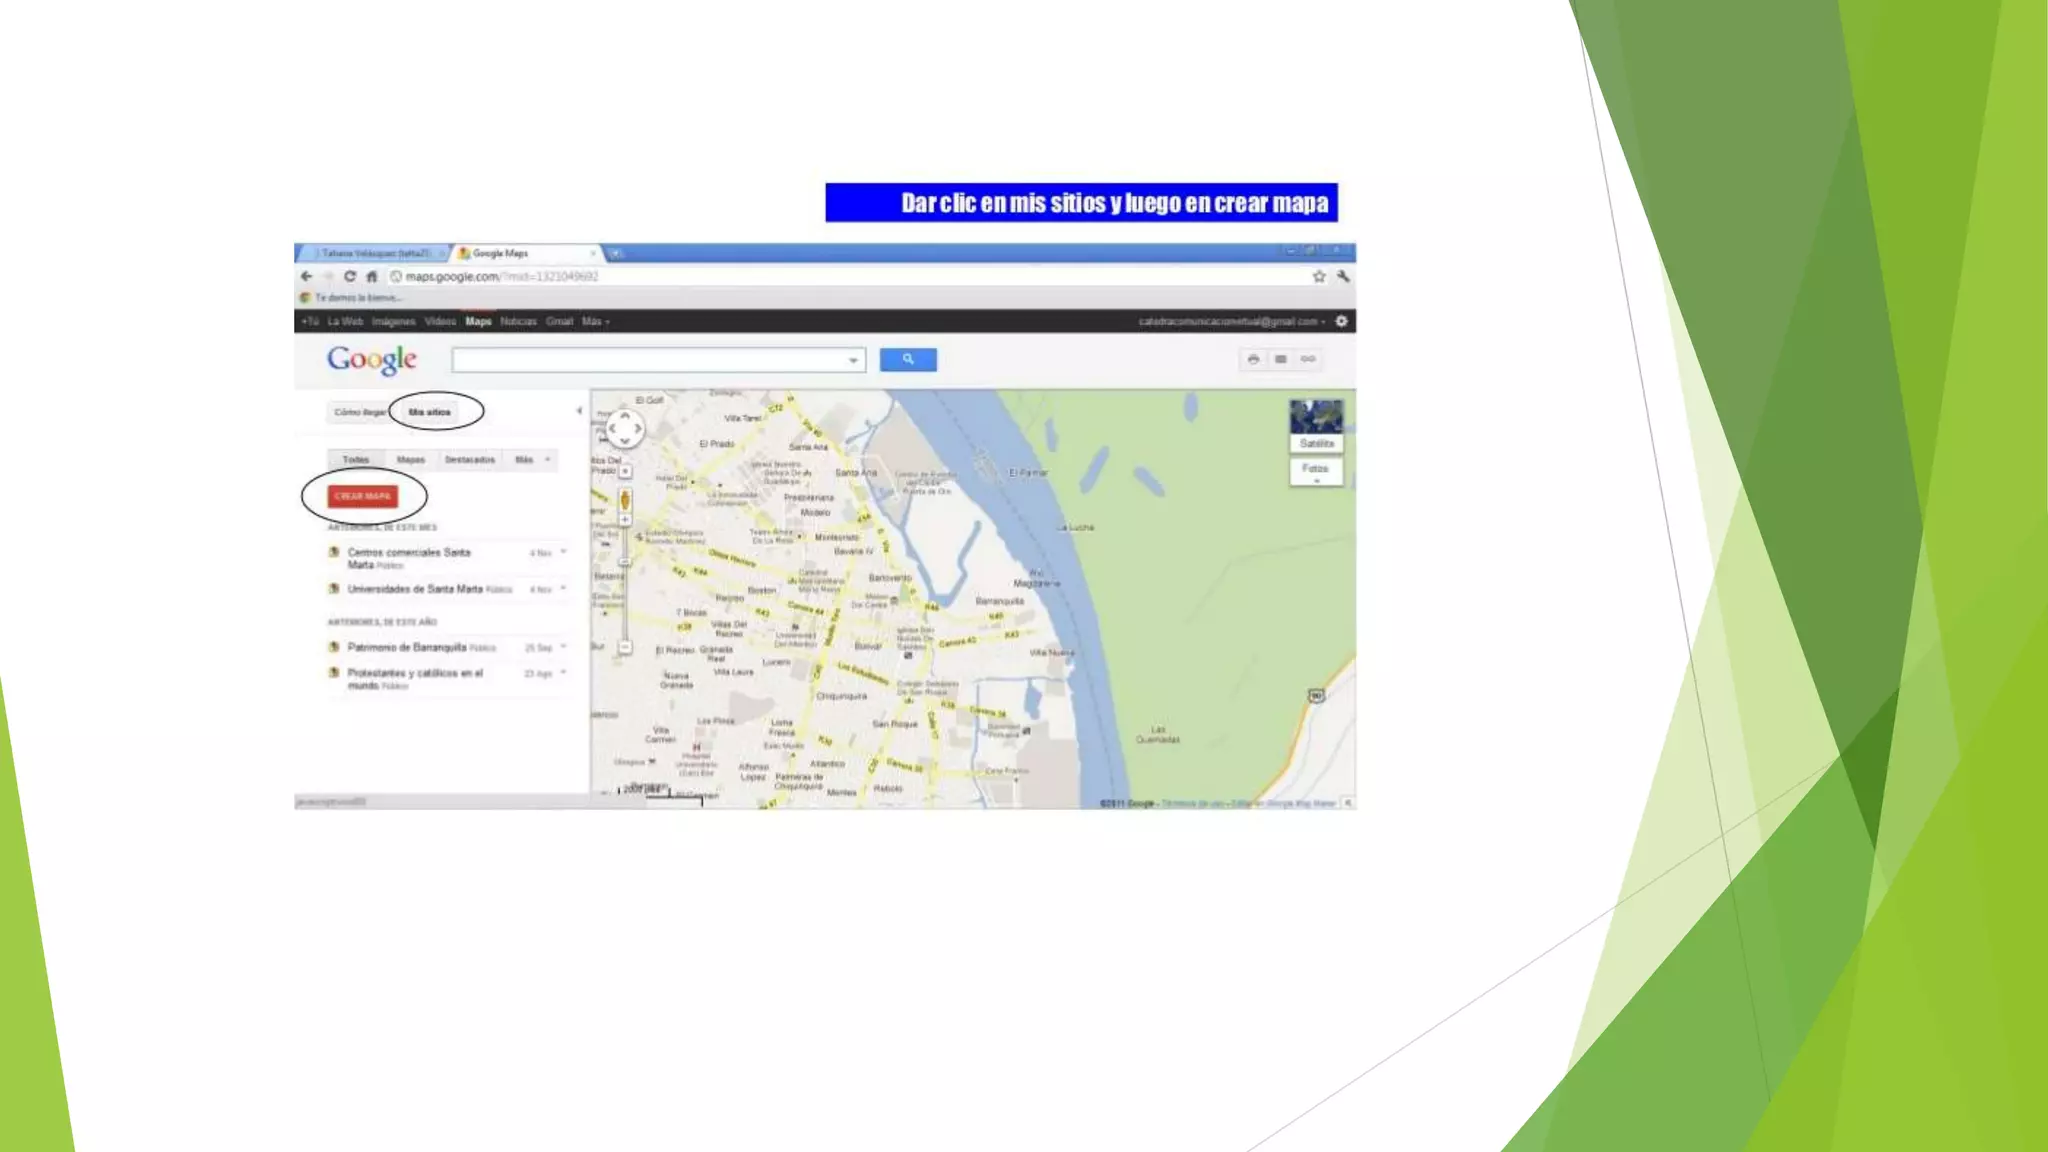Click the browser reload icon
Viewport: 2048px width, 1152px height.
pos(349,277)
